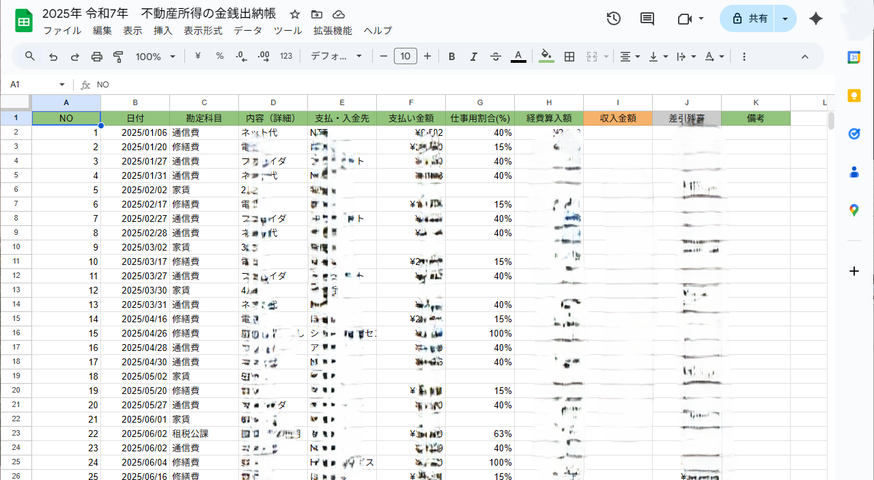Open Google Tasks side panel

coord(854,134)
